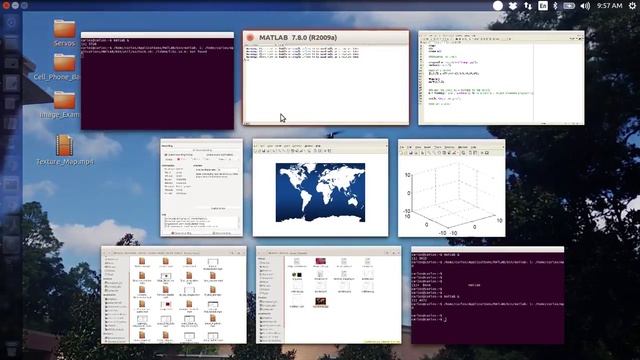Click the white circle indicator in the top panel
Screen dimensions: 640x360
pos(498,6)
